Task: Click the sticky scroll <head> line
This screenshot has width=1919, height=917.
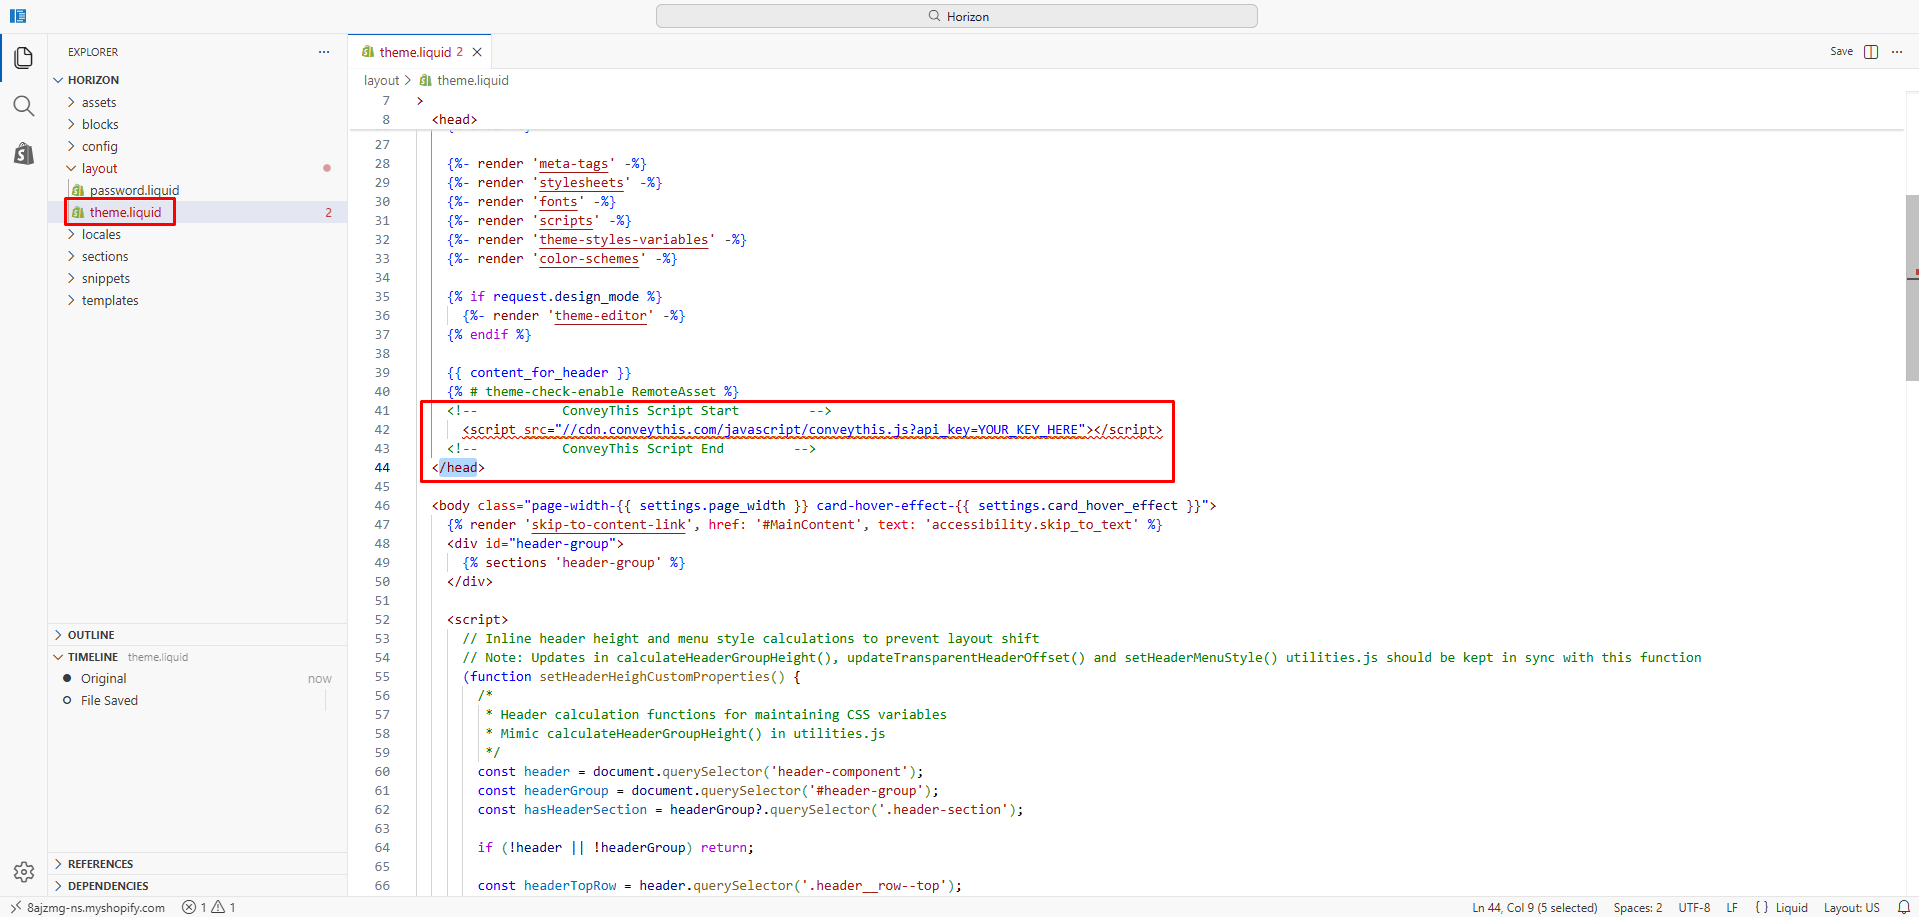Action: (x=455, y=119)
